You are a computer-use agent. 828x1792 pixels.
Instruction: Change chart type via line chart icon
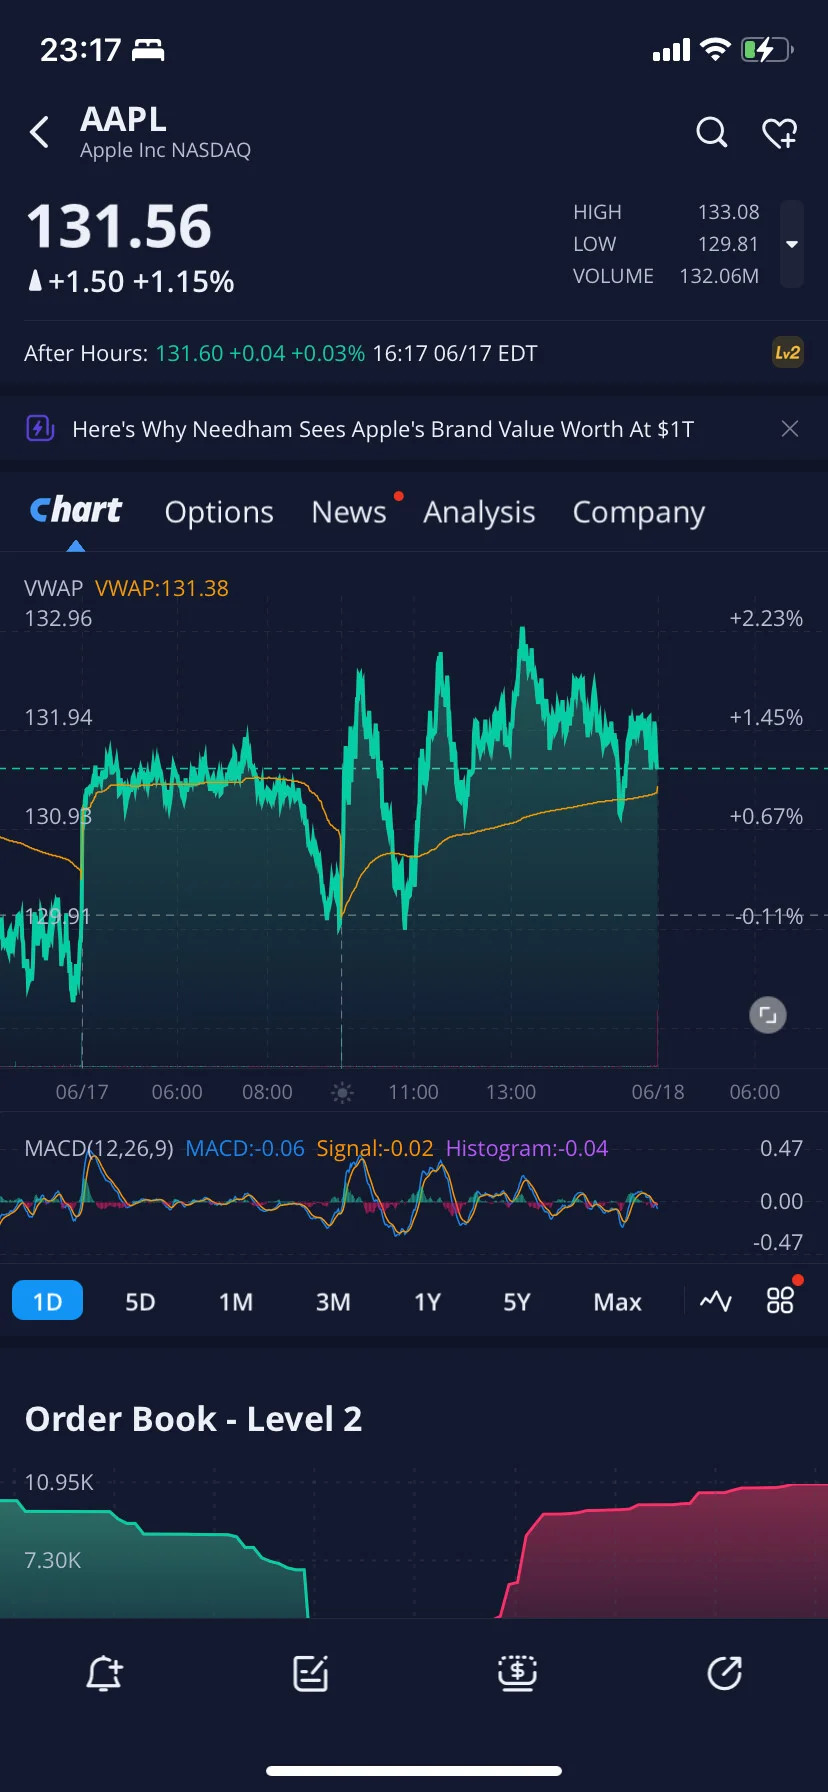point(716,1301)
